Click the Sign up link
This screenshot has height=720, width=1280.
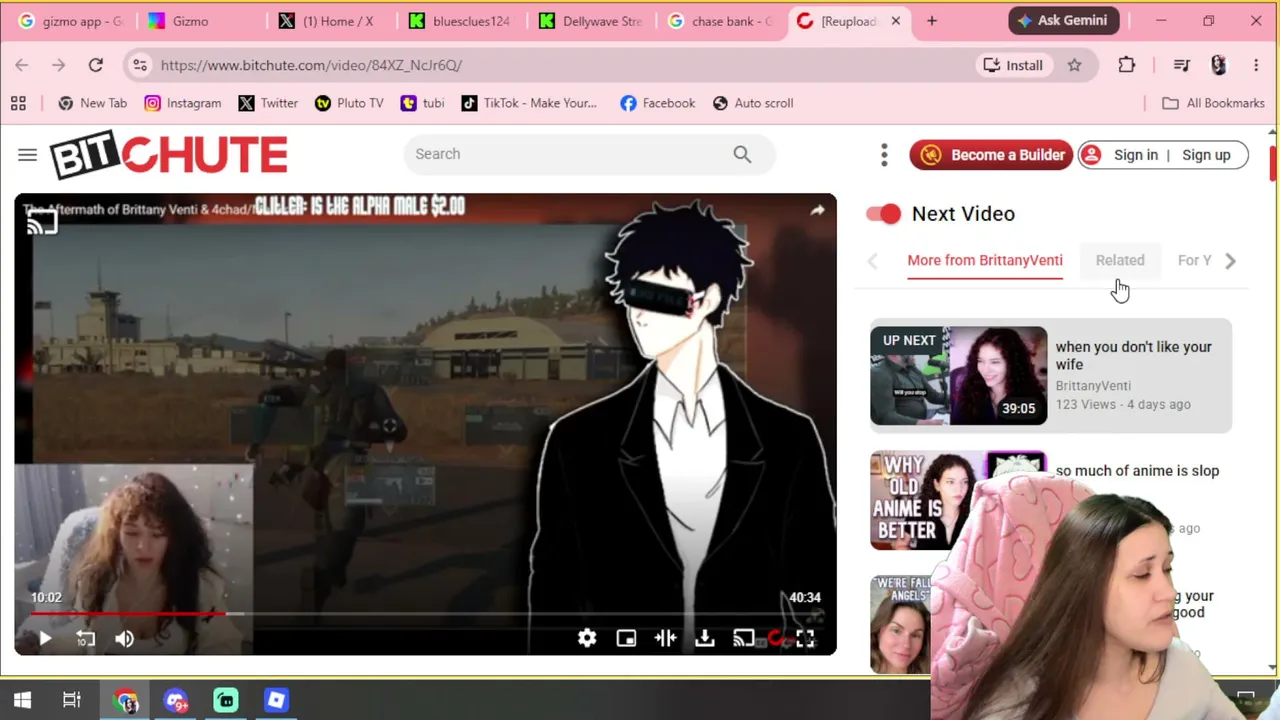tap(1206, 155)
